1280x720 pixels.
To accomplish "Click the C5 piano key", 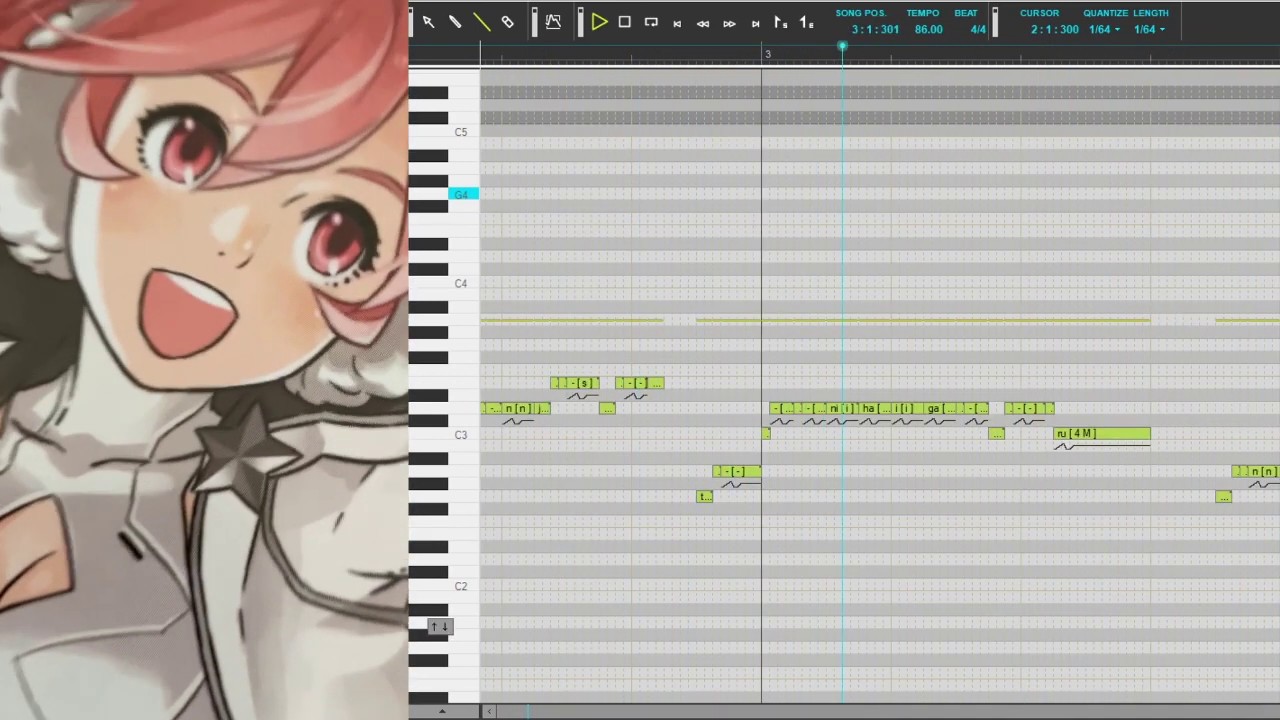I will pos(461,132).
